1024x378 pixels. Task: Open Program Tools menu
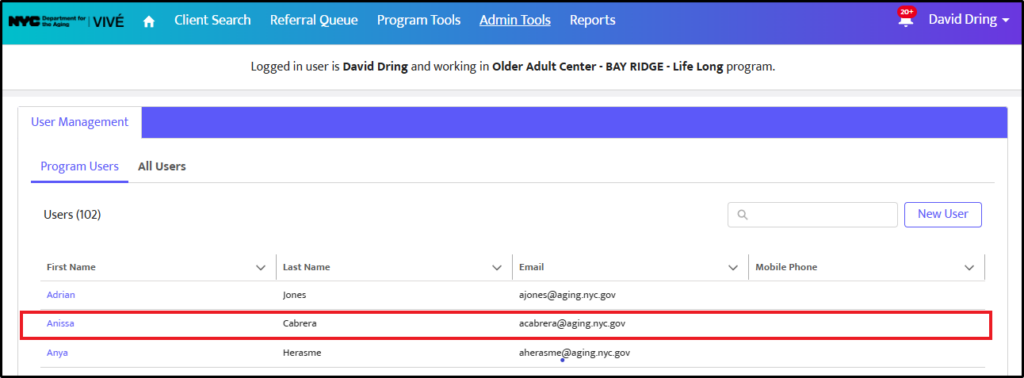click(x=419, y=20)
